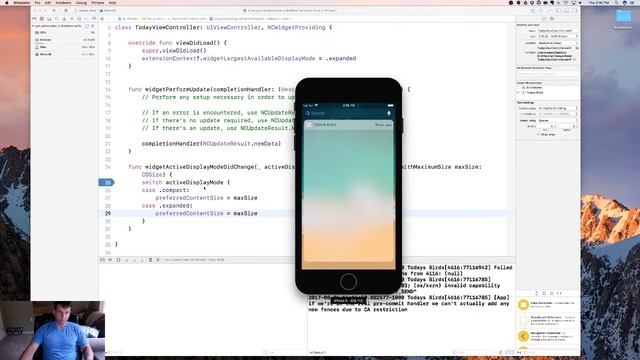Toggle navigator panel visibility
This screenshot has height=360, width=640.
[558, 11]
